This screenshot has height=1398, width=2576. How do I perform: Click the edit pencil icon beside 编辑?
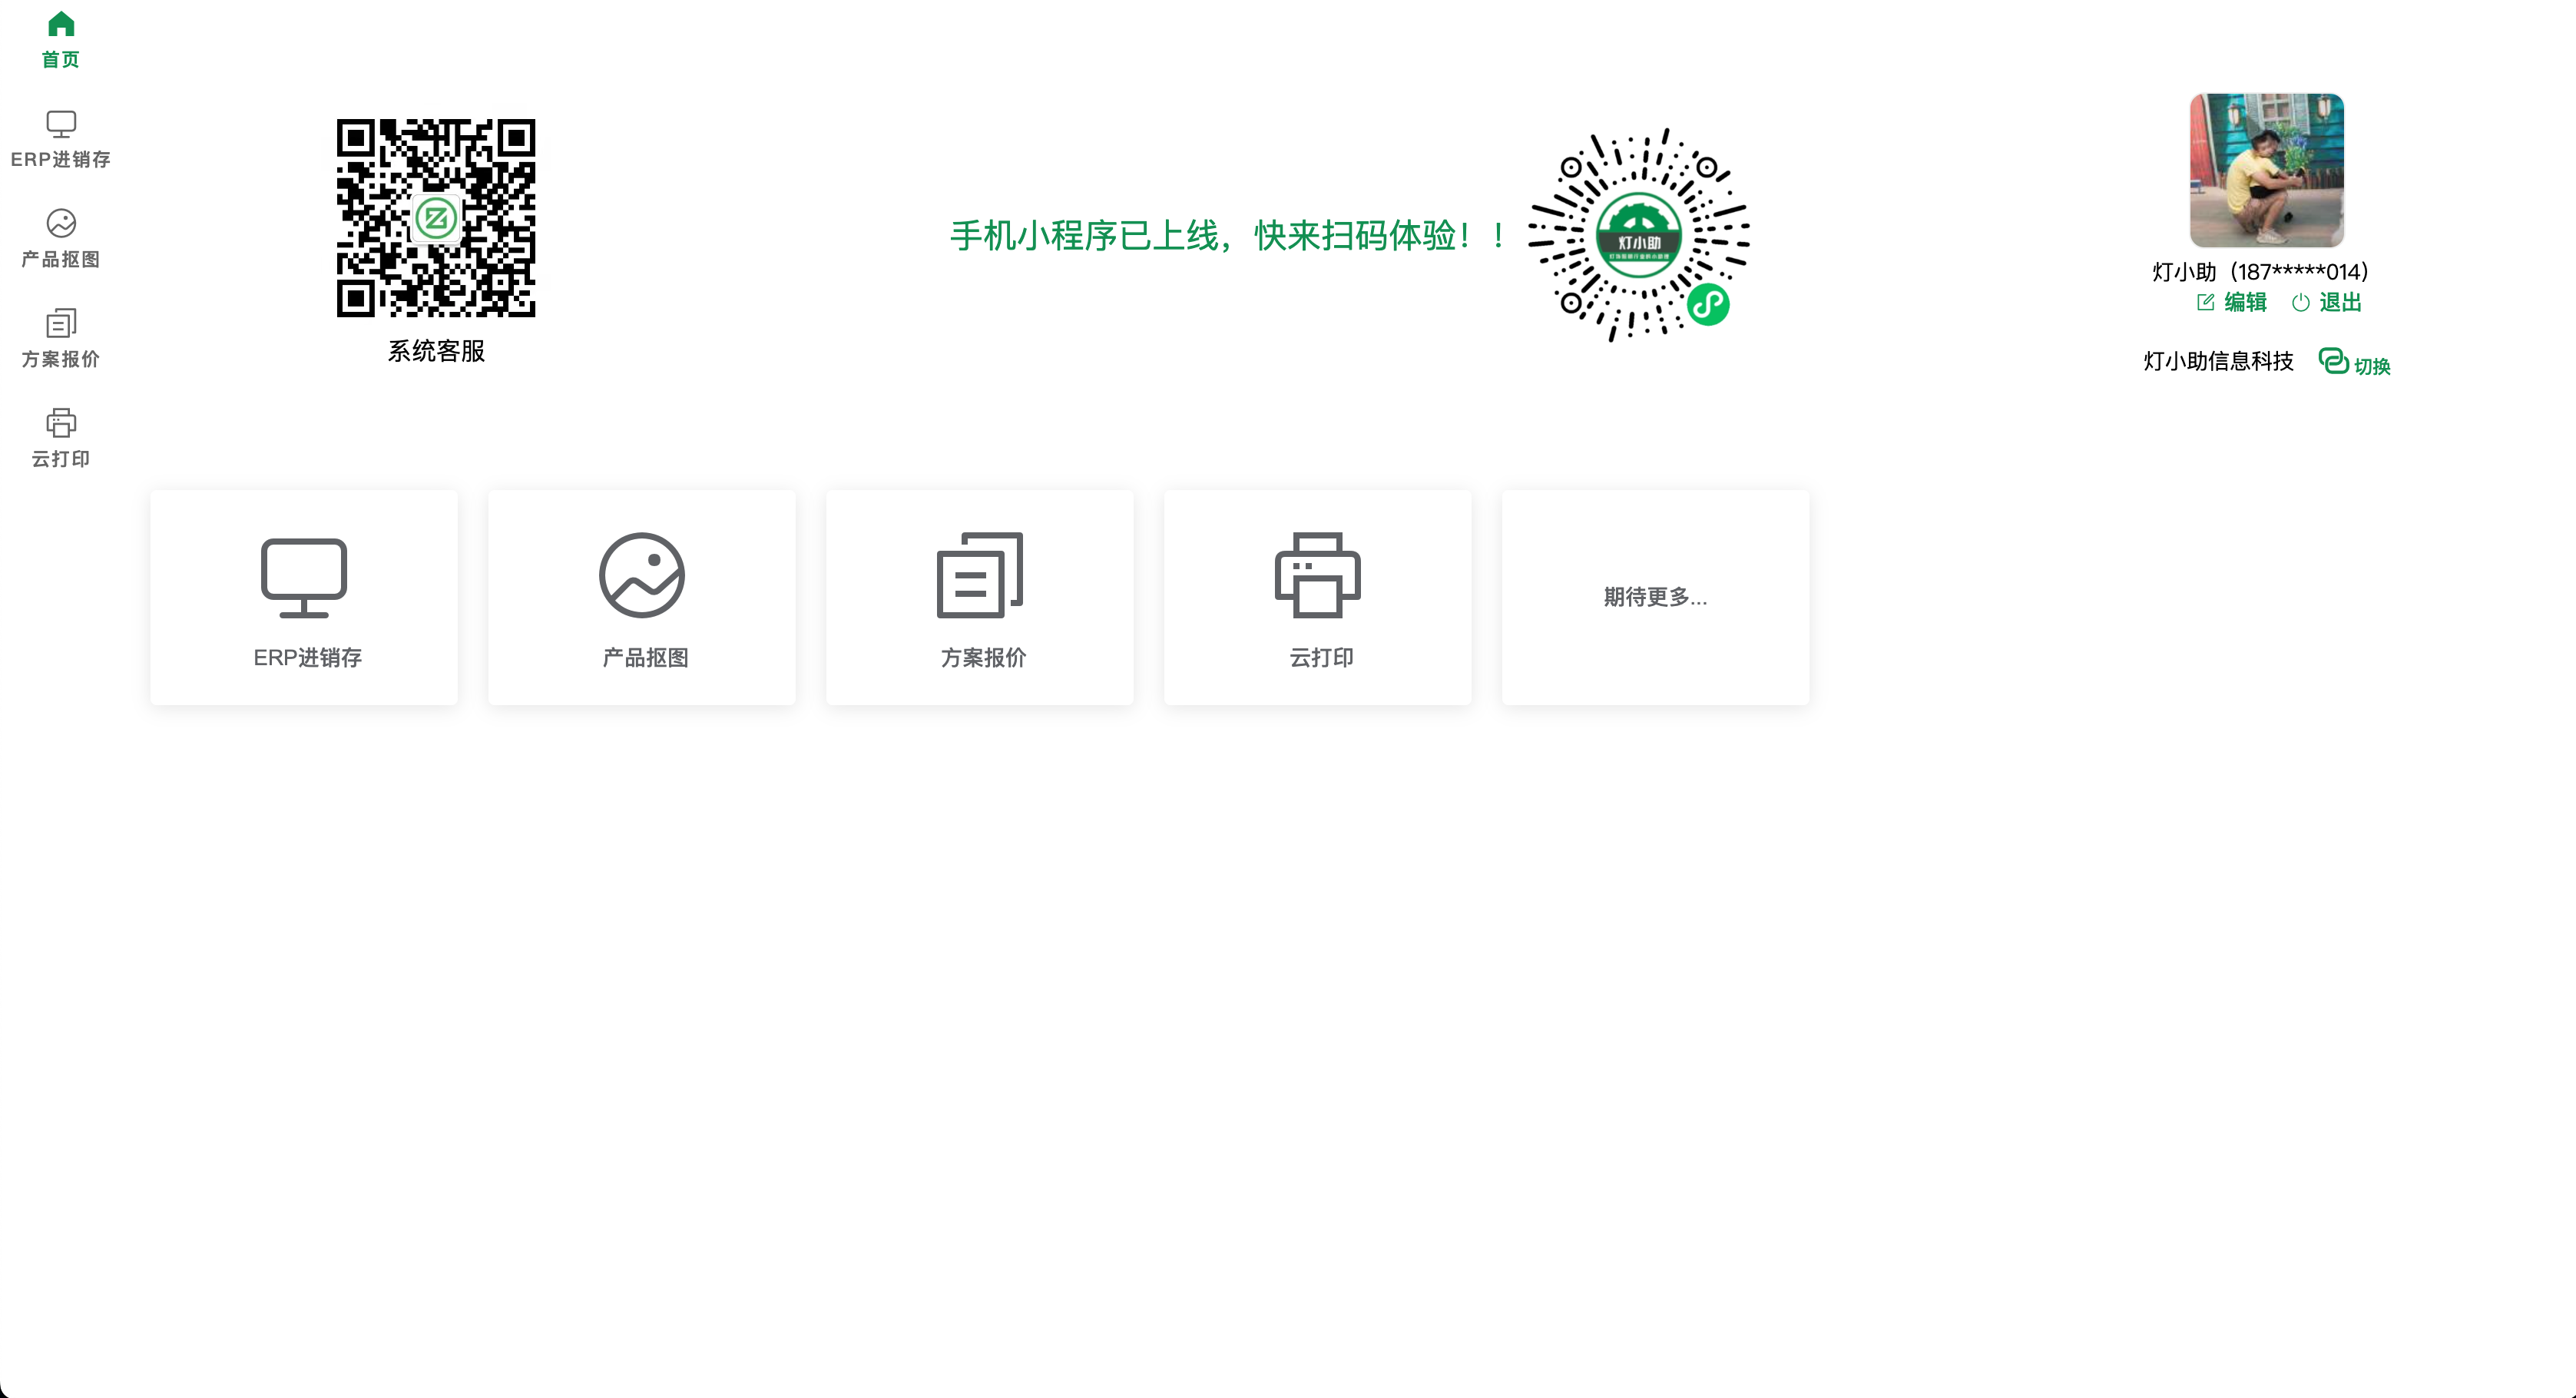[2205, 302]
